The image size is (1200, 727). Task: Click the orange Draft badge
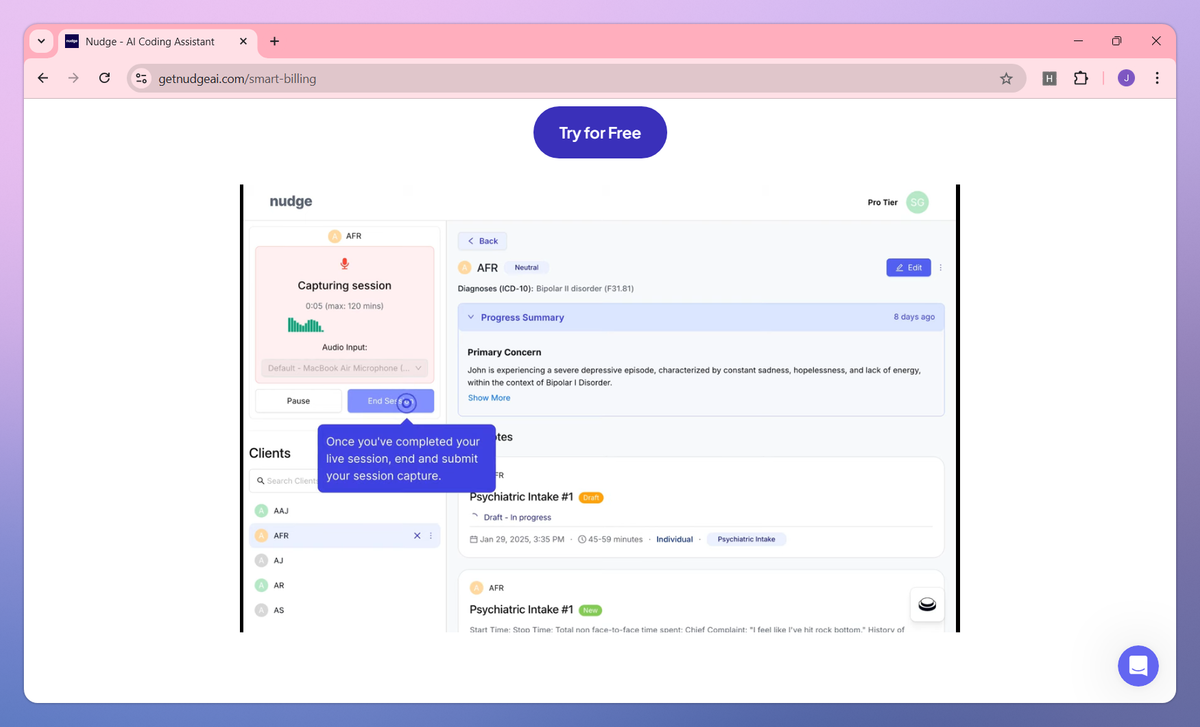tap(591, 497)
